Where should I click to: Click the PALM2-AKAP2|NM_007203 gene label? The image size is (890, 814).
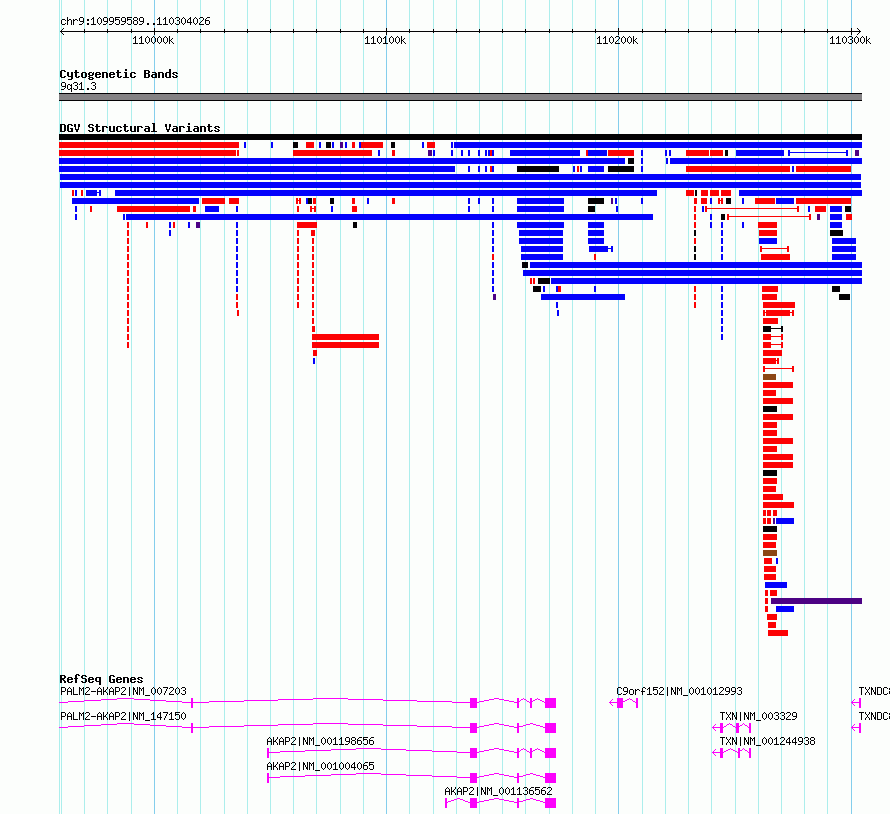click(x=123, y=691)
